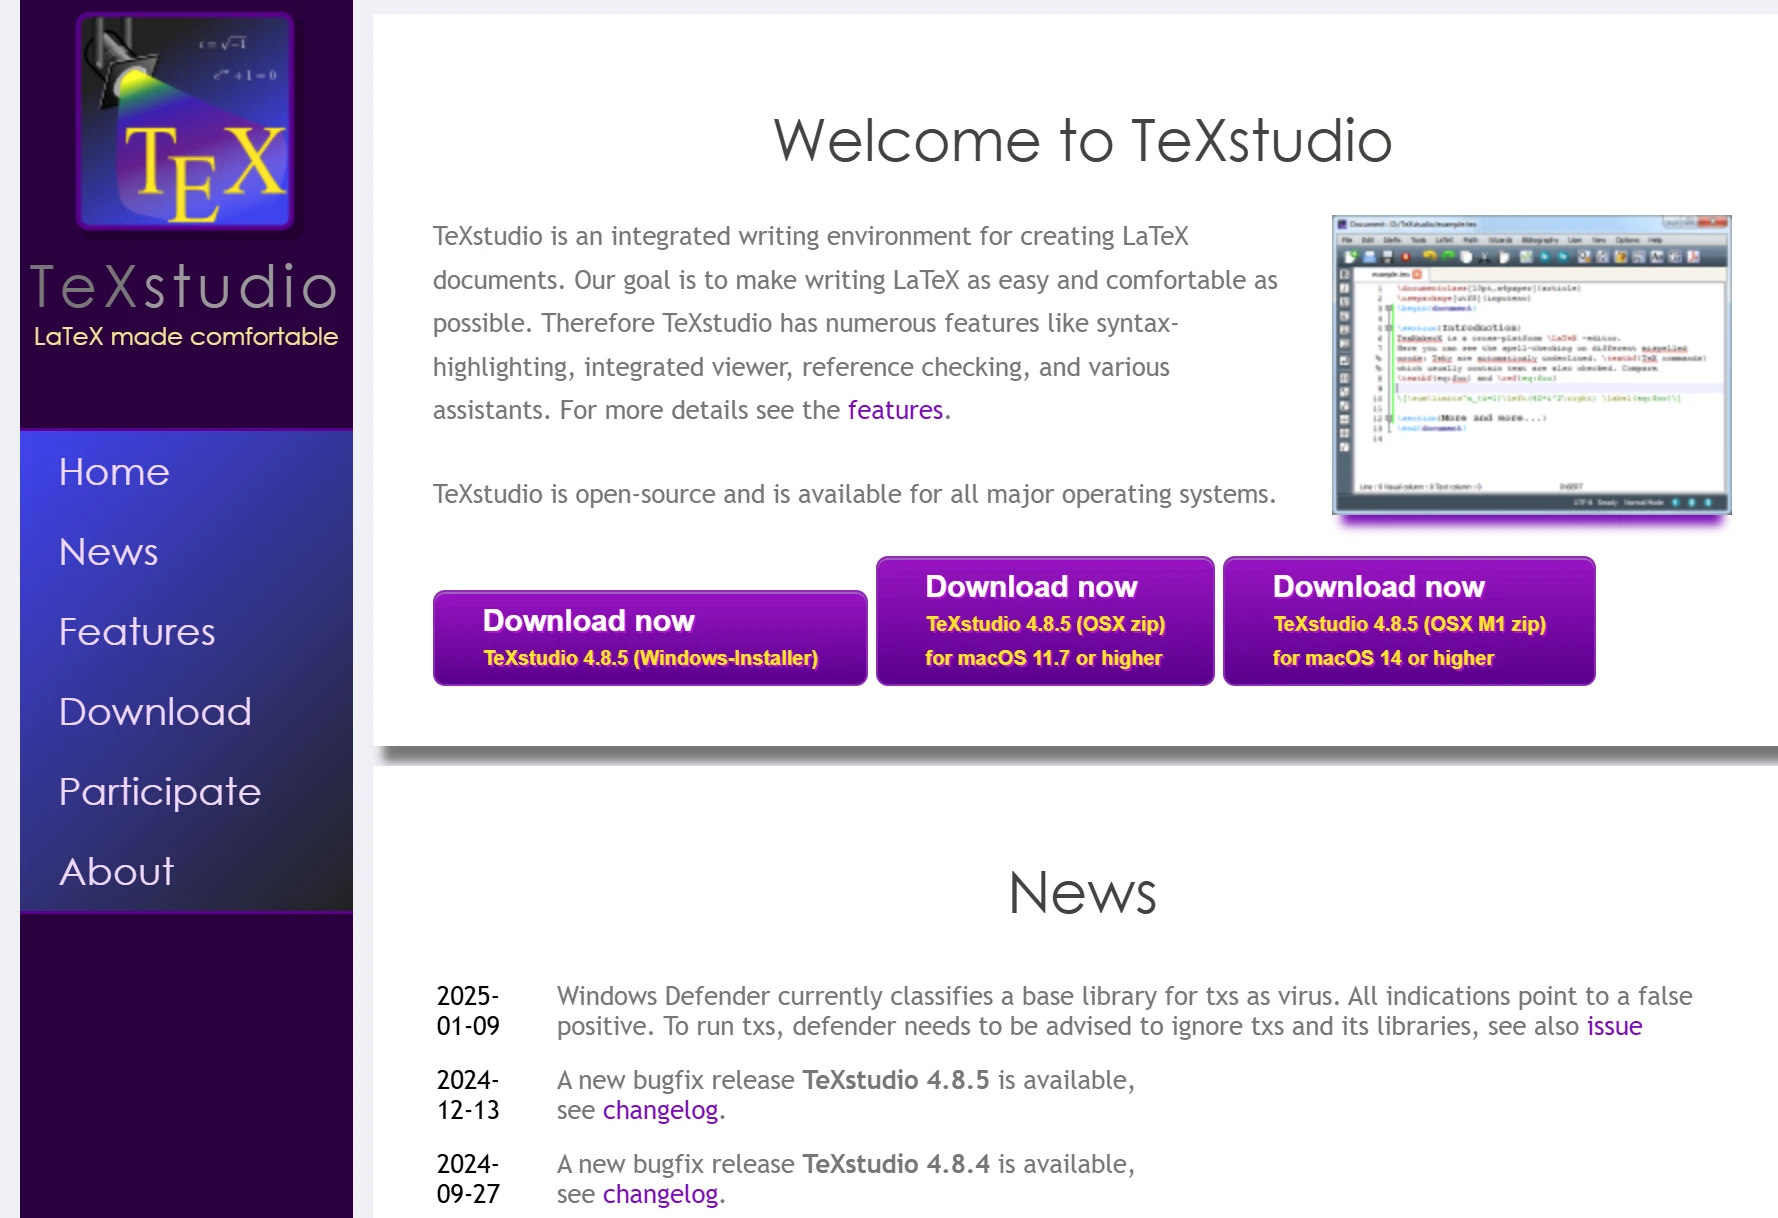Open the Windows Defender issue link
This screenshot has width=1778, height=1218.
[x=1613, y=1026]
